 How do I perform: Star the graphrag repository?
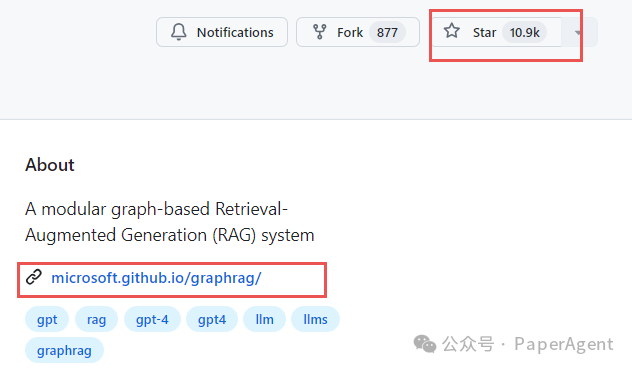497,32
